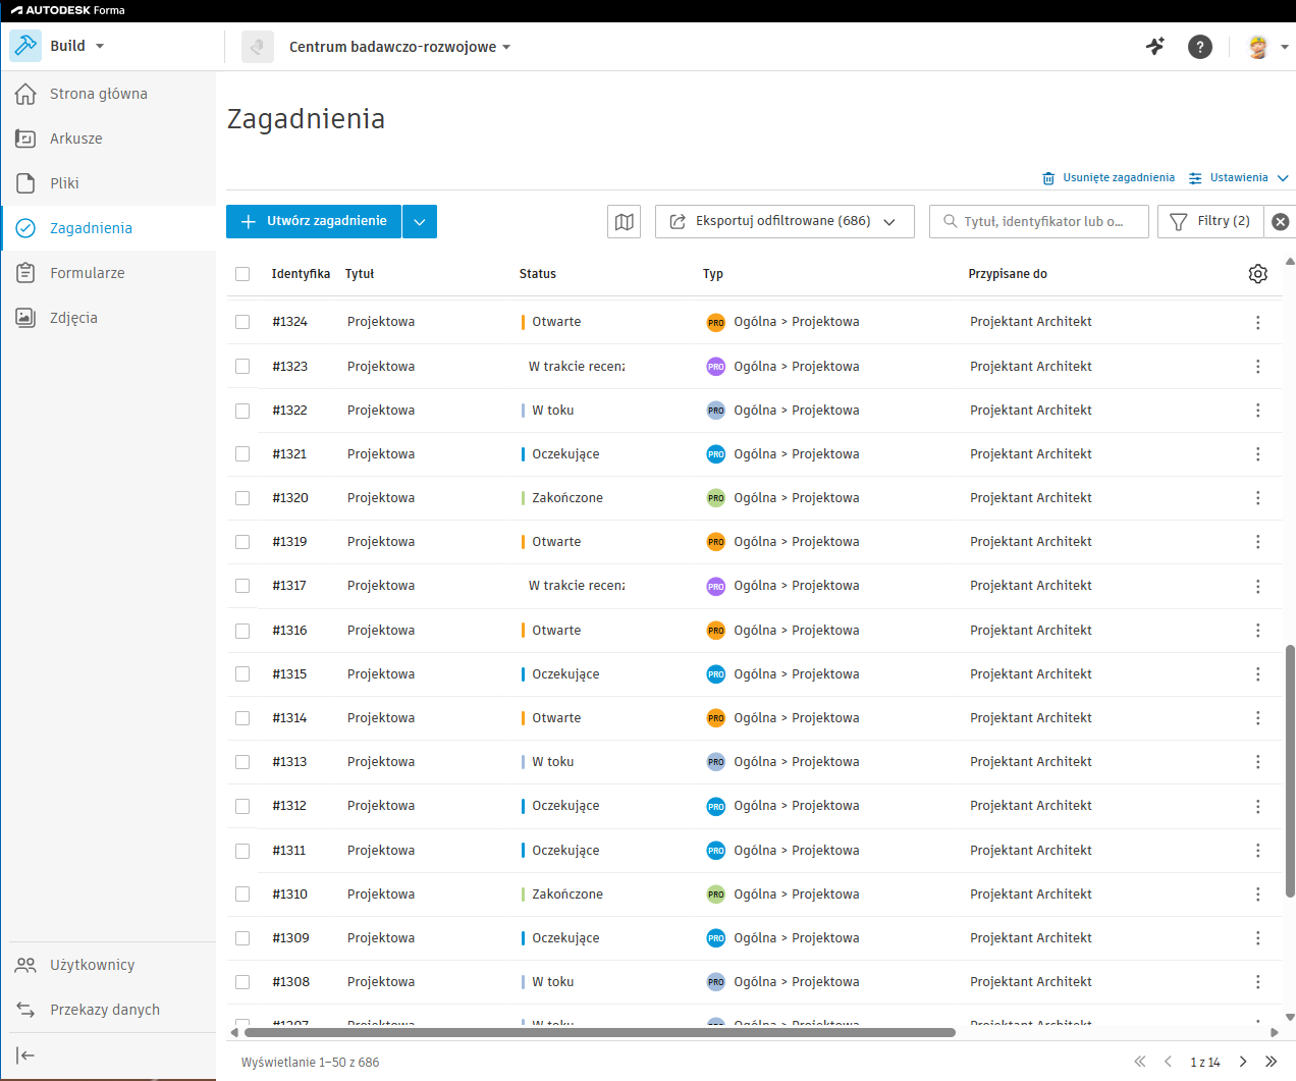Click the Utwórz zagadnienie button
Viewport: 1296px width, 1081px height.
tap(314, 222)
